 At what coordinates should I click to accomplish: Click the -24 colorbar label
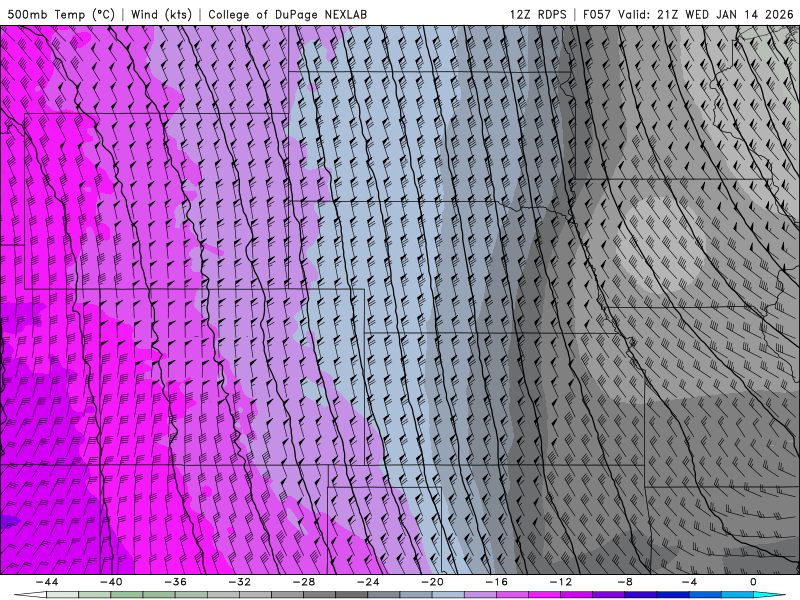pos(367,582)
